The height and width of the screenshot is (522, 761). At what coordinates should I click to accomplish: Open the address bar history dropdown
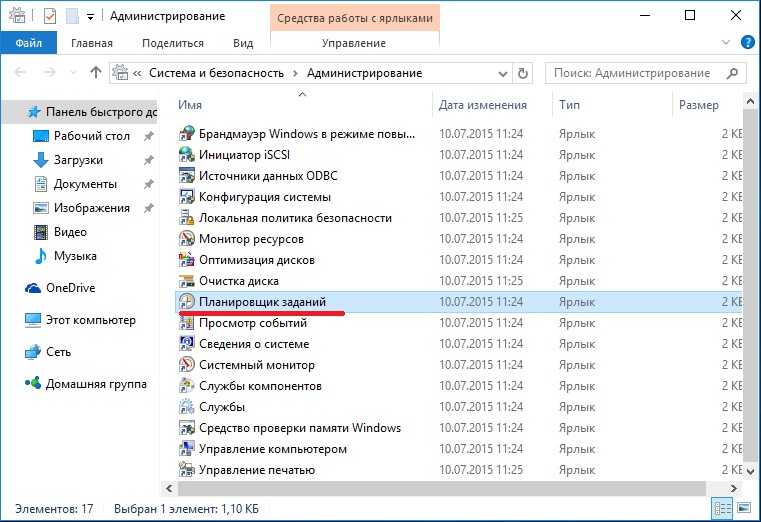tap(503, 74)
